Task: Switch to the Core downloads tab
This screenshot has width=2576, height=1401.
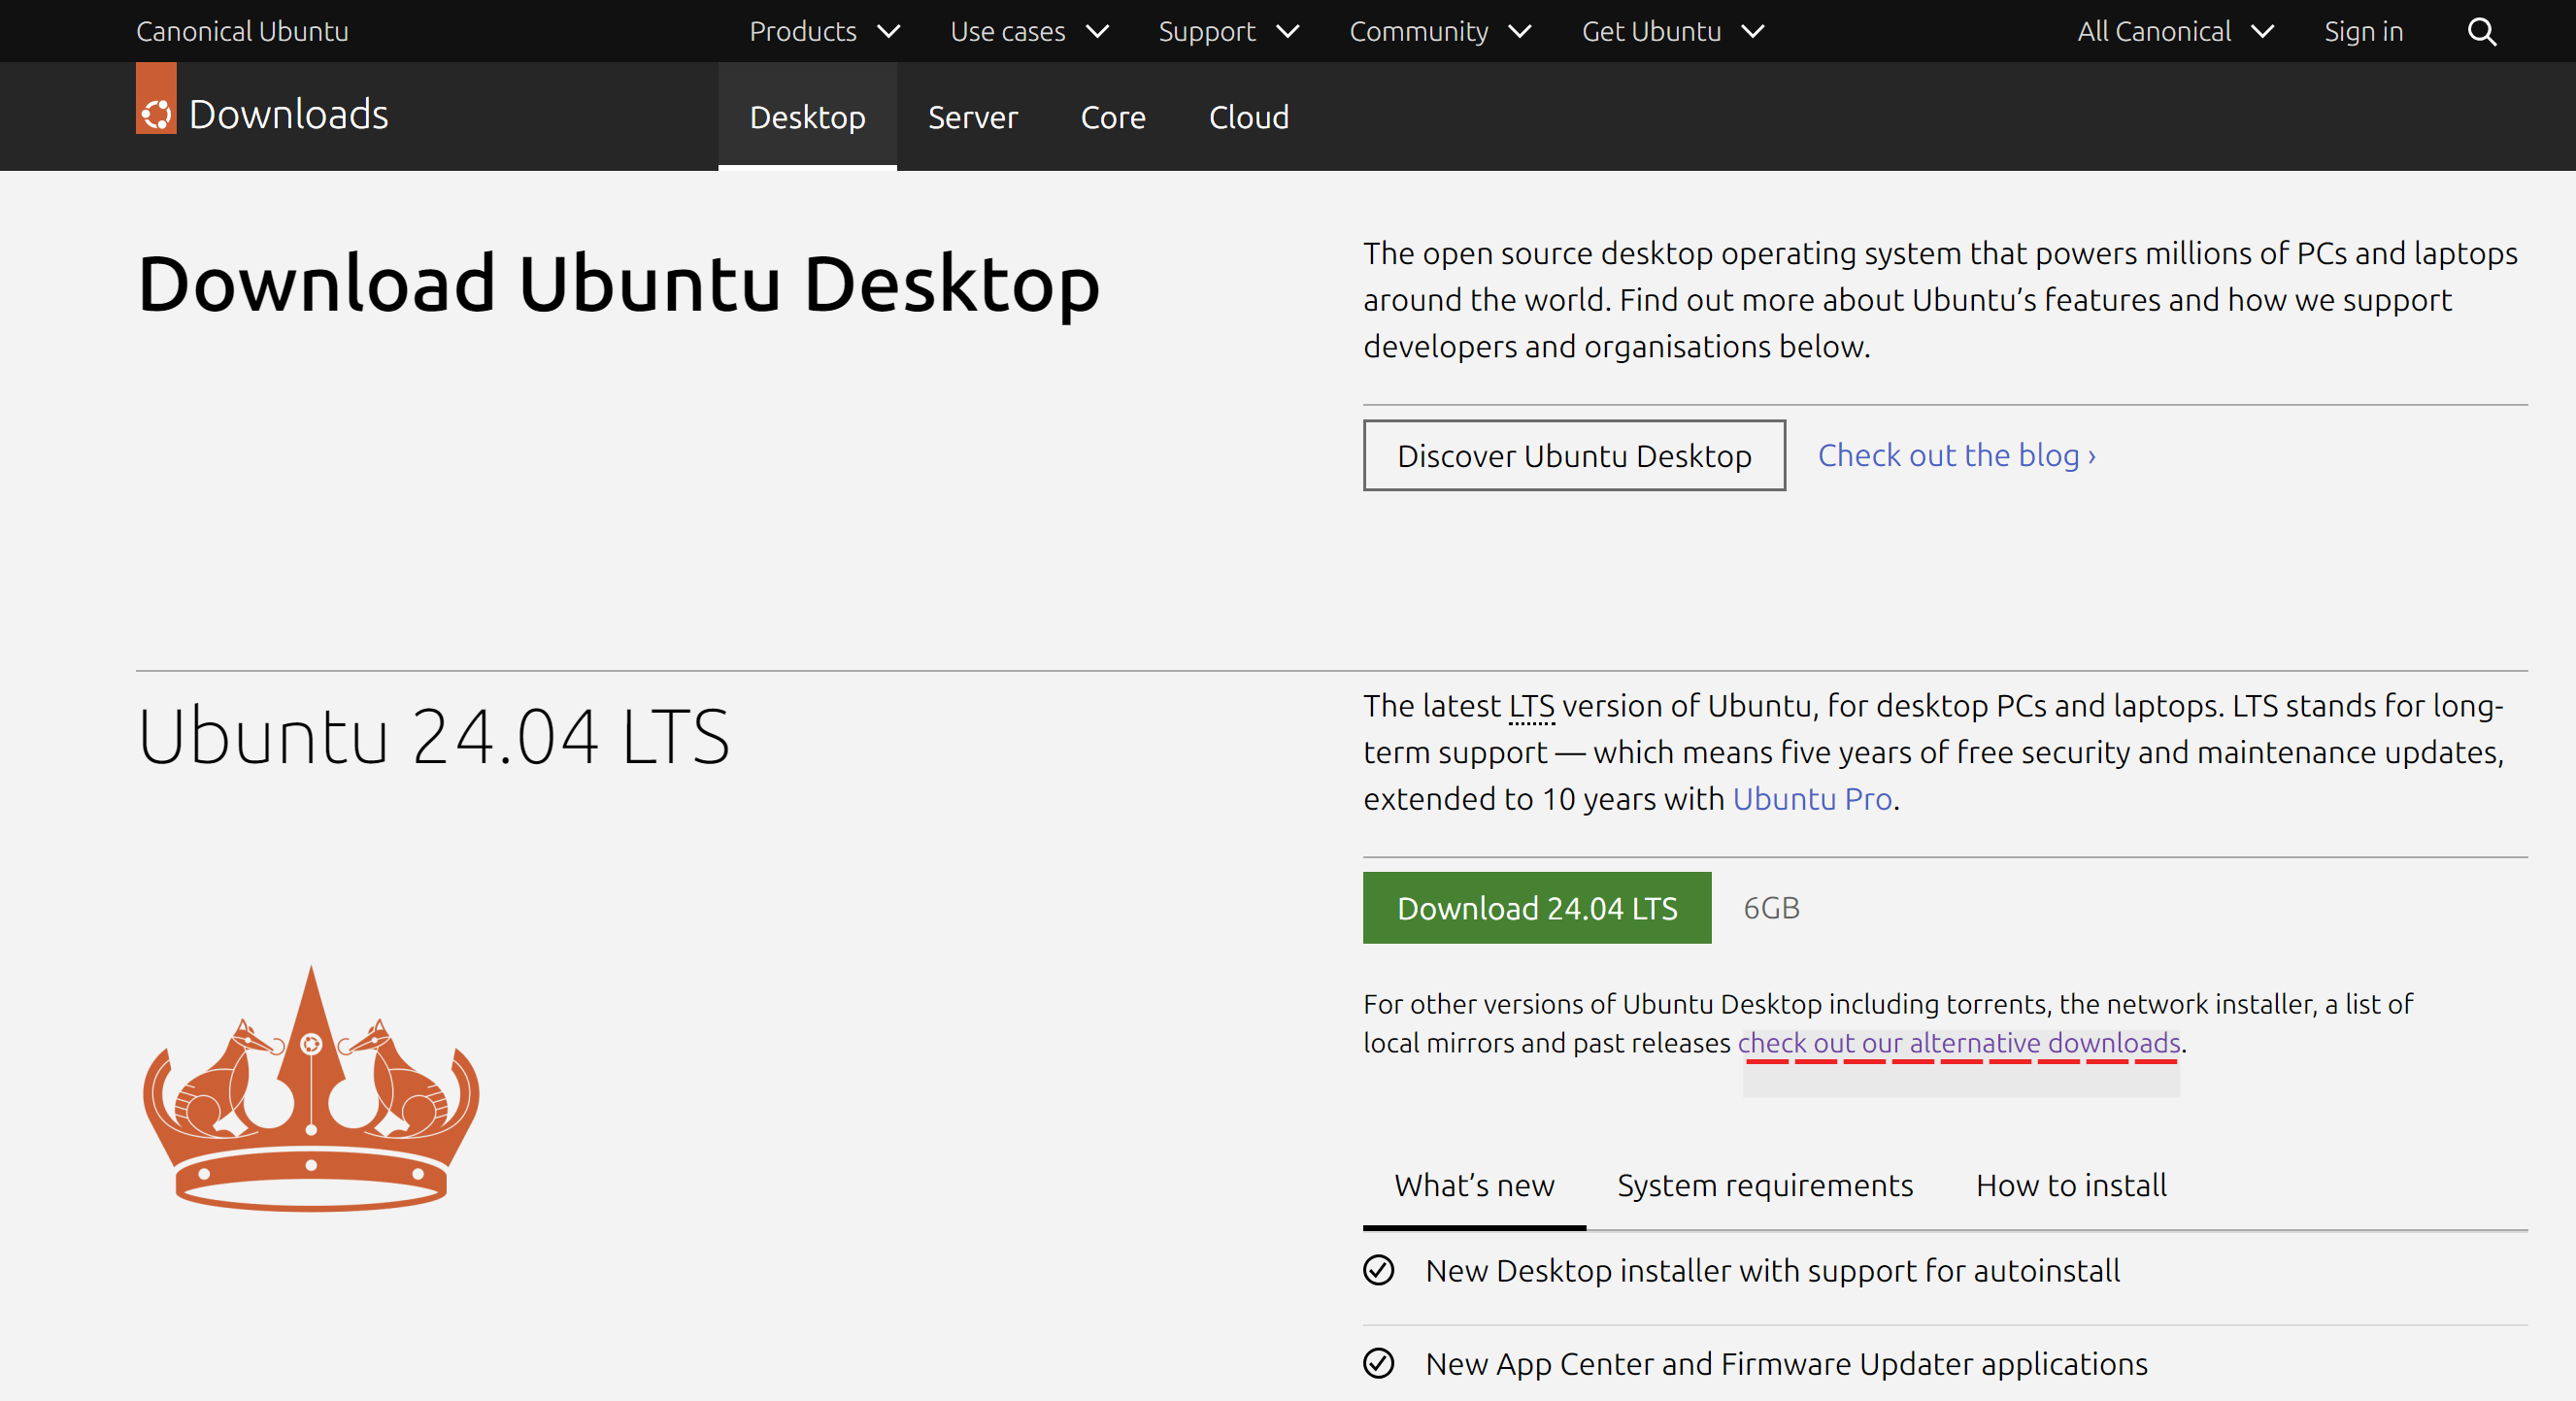Action: 1112,117
